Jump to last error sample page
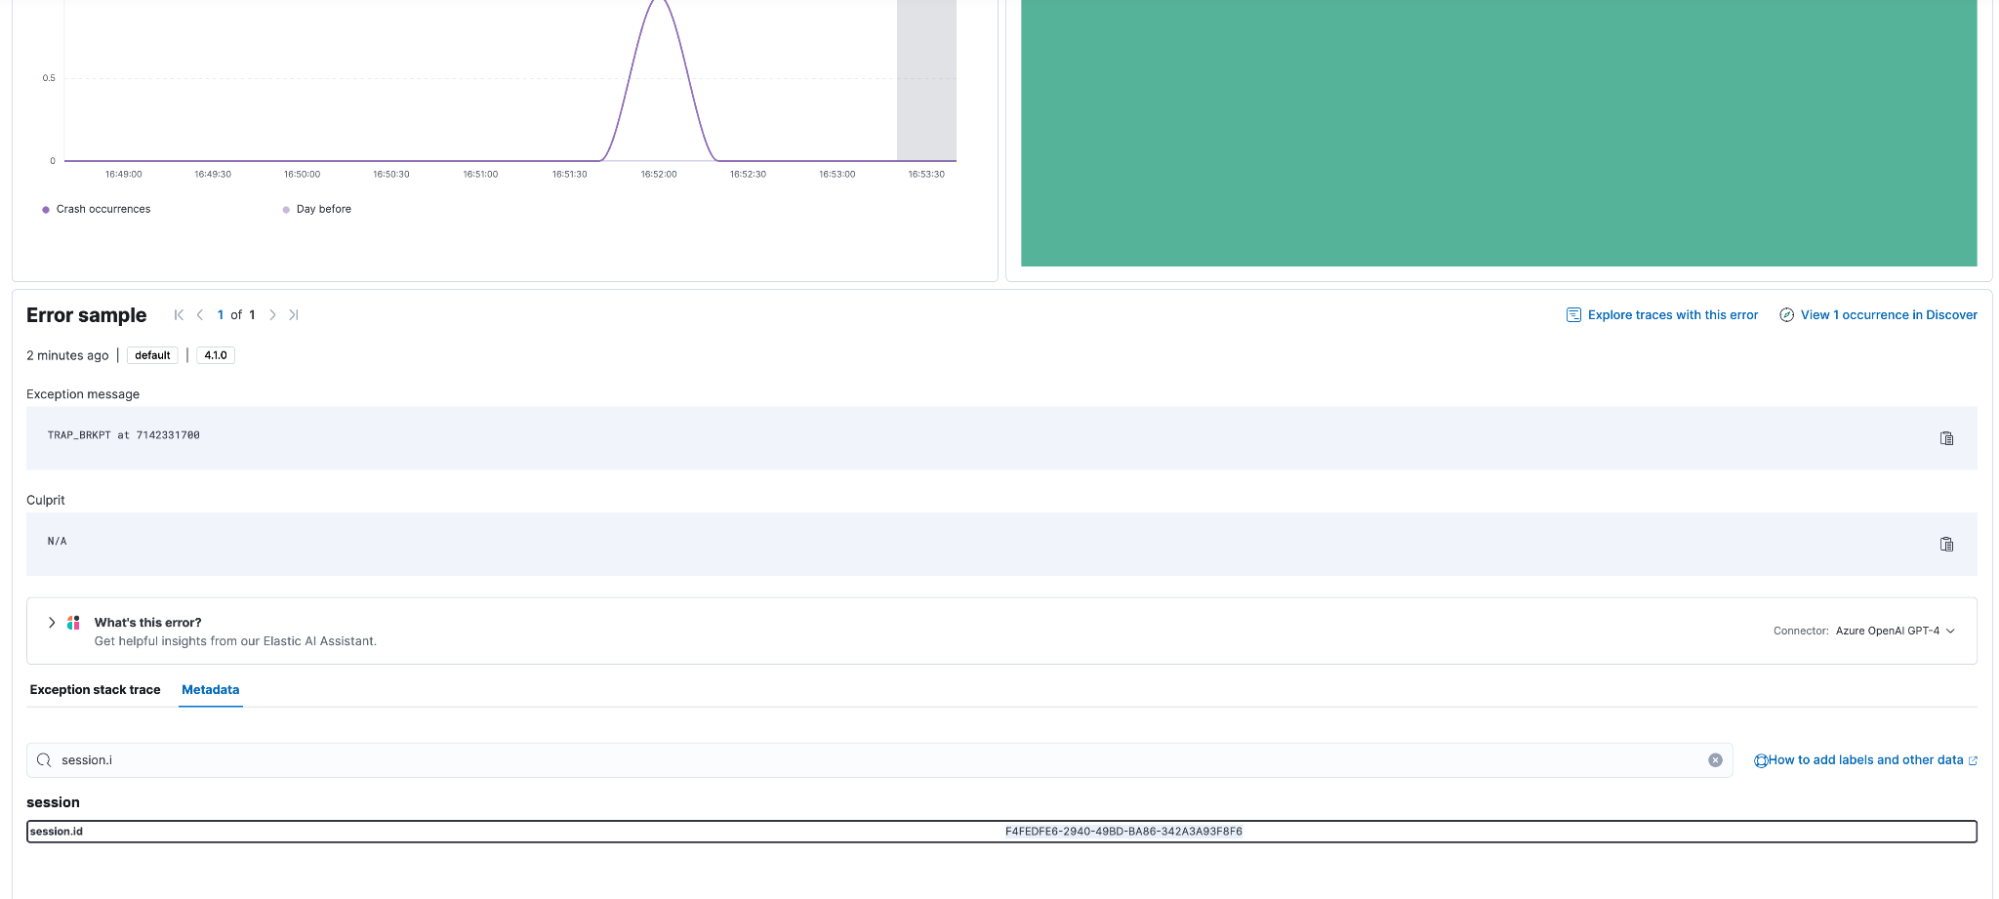This screenshot has height=899, width=1999. click(294, 315)
